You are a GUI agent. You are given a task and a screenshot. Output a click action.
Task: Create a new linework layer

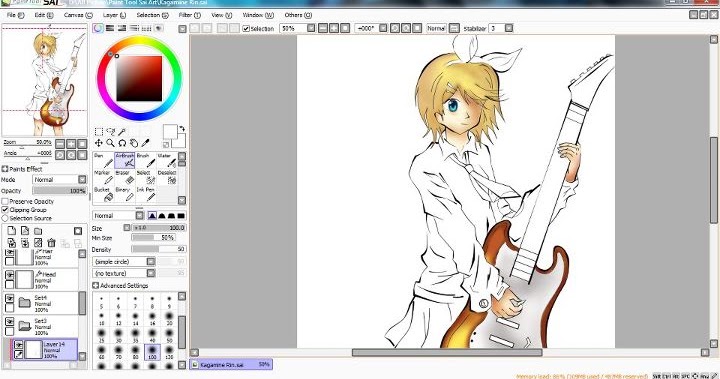coord(25,231)
